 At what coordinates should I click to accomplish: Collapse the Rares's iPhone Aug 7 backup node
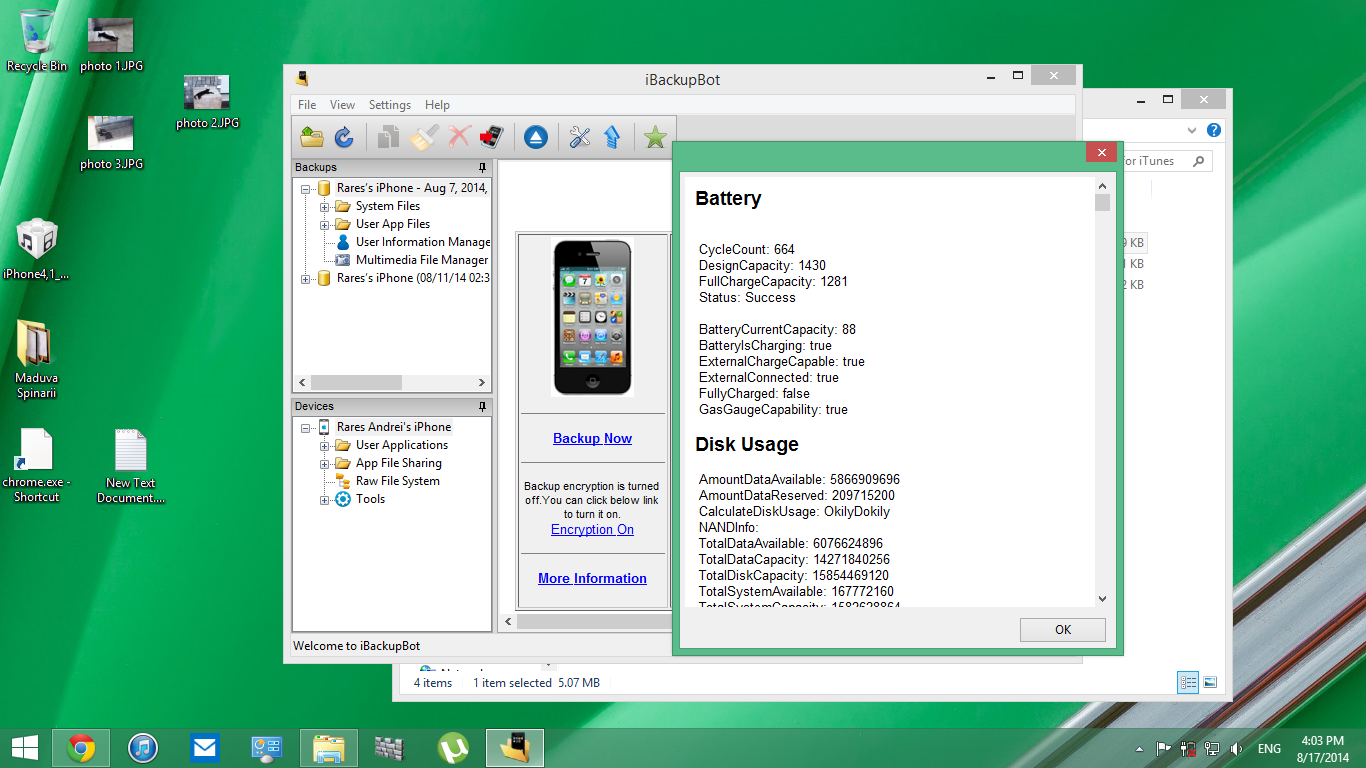pyautogui.click(x=306, y=188)
